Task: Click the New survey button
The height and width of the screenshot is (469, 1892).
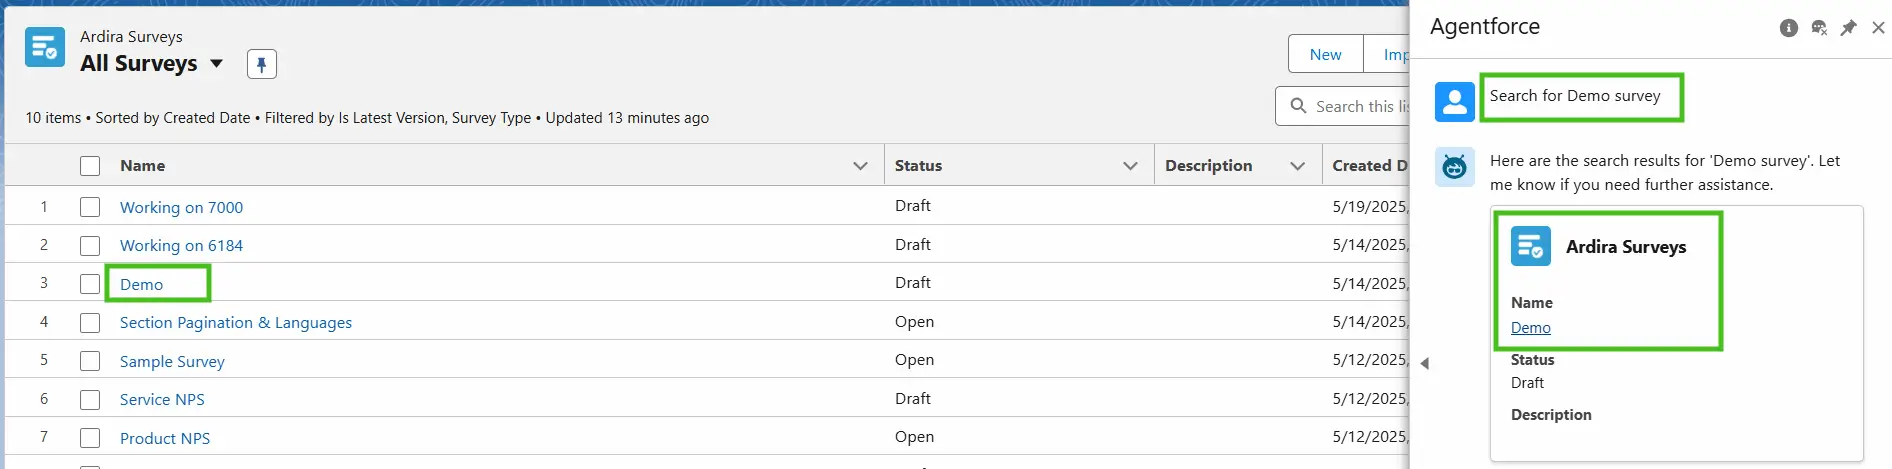Action: coord(1325,55)
